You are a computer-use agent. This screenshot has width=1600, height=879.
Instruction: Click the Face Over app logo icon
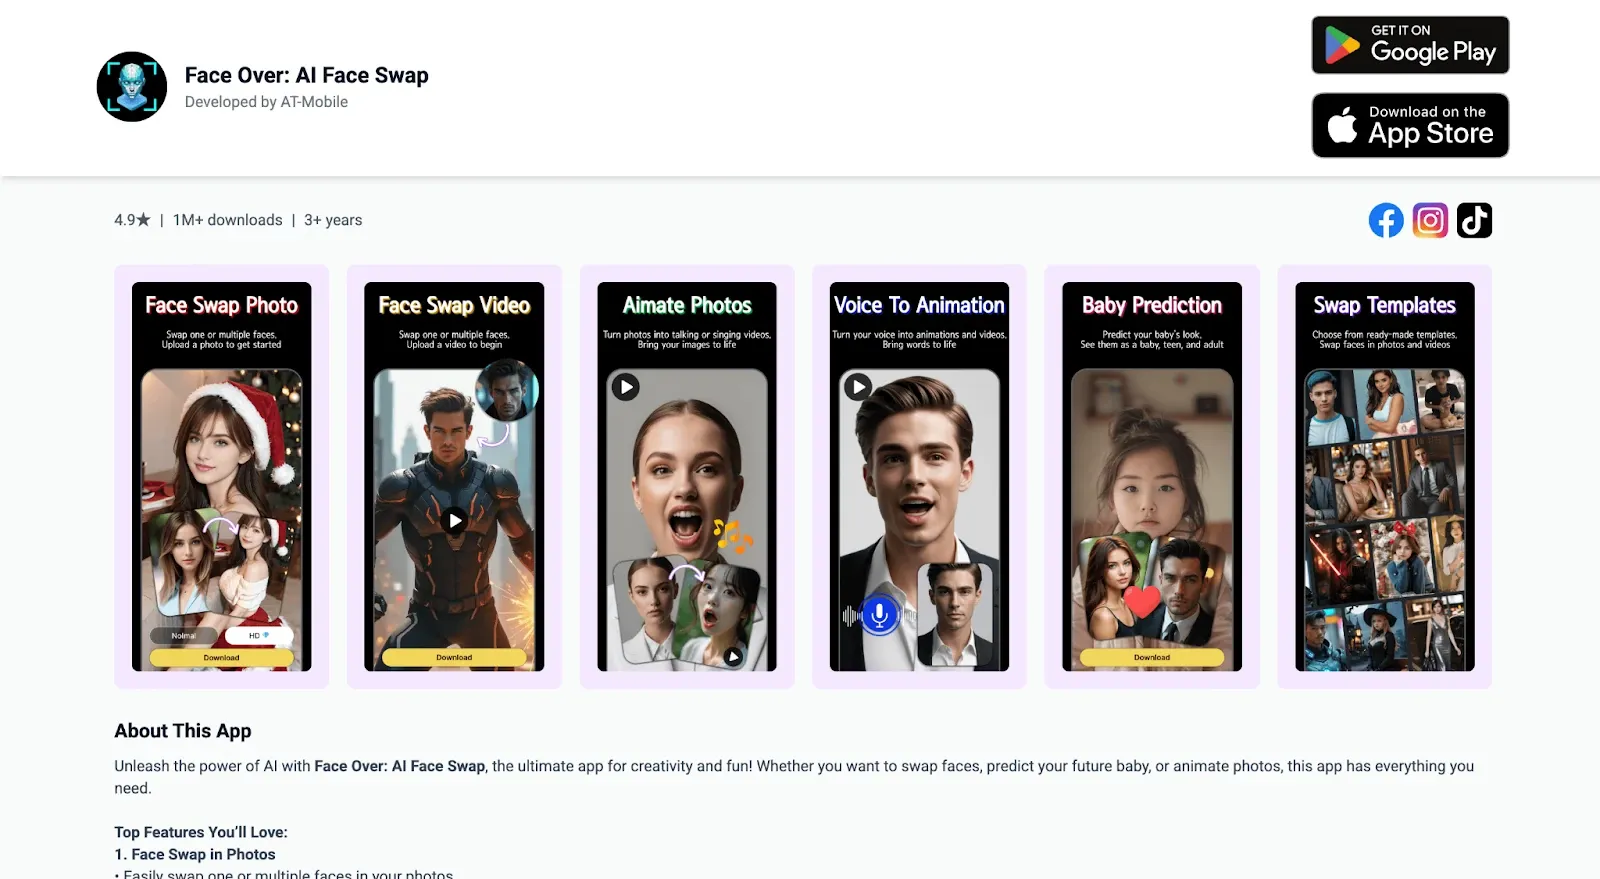pyautogui.click(x=132, y=87)
